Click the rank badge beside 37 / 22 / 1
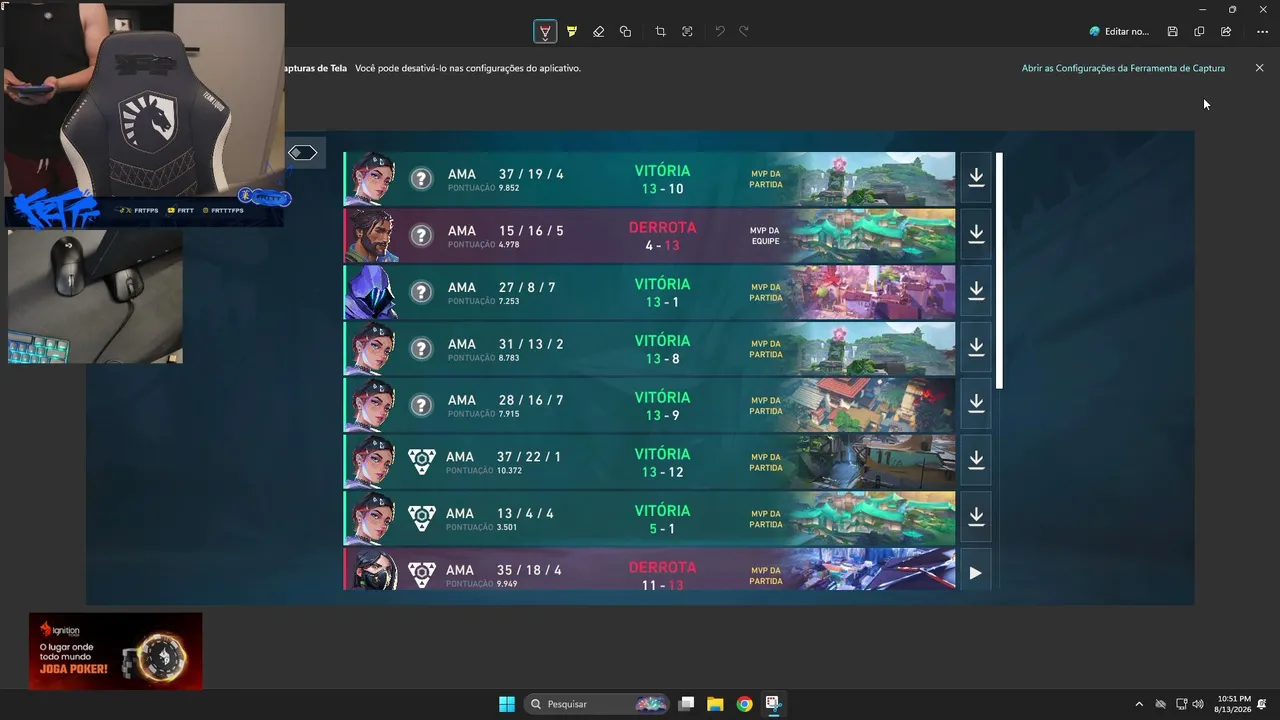The width and height of the screenshot is (1280, 720). tap(422, 461)
